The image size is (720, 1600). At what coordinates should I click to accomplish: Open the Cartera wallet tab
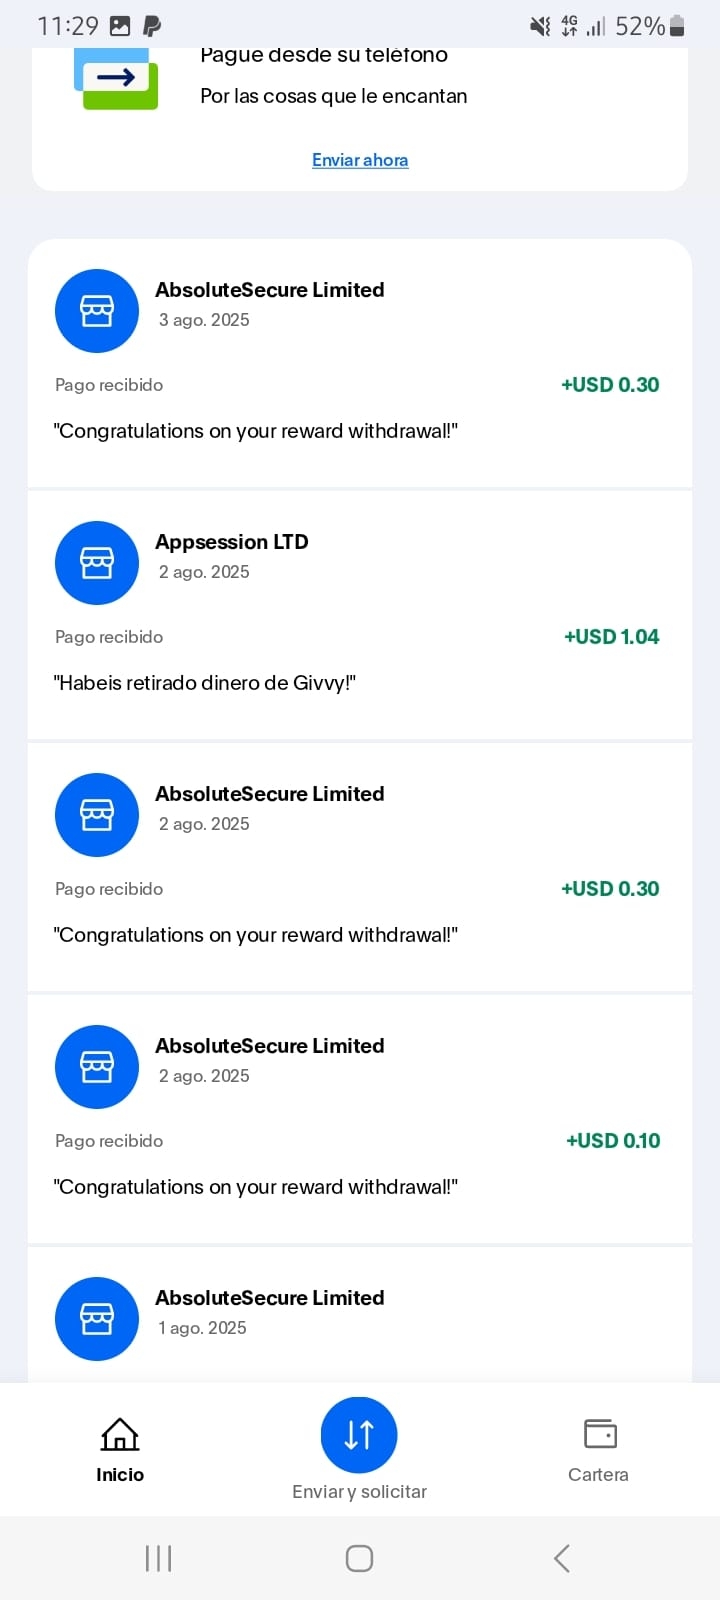[x=598, y=1449]
